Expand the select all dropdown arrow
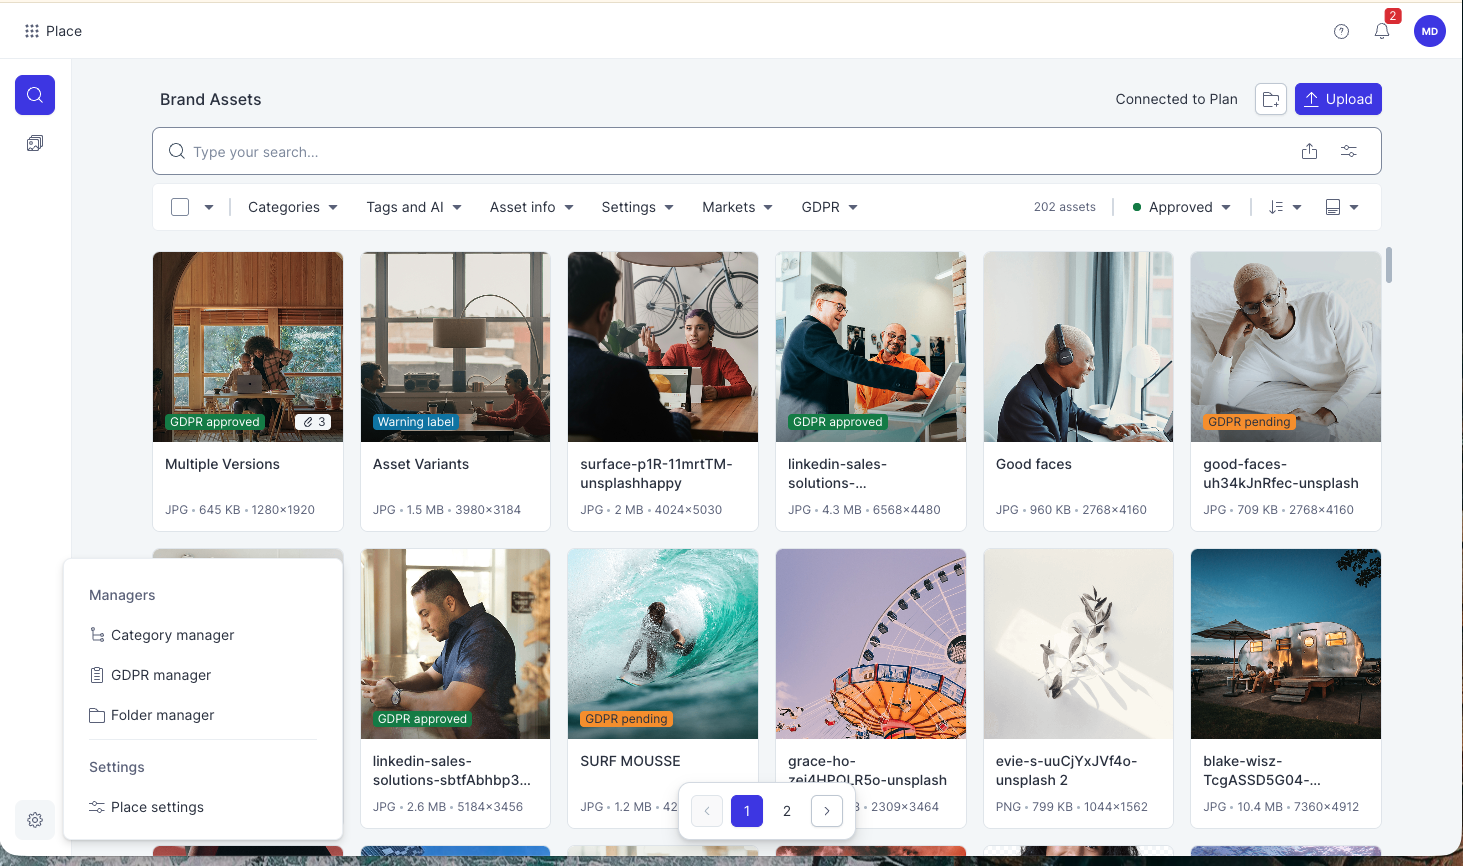This screenshot has height=866, width=1463. (x=209, y=207)
